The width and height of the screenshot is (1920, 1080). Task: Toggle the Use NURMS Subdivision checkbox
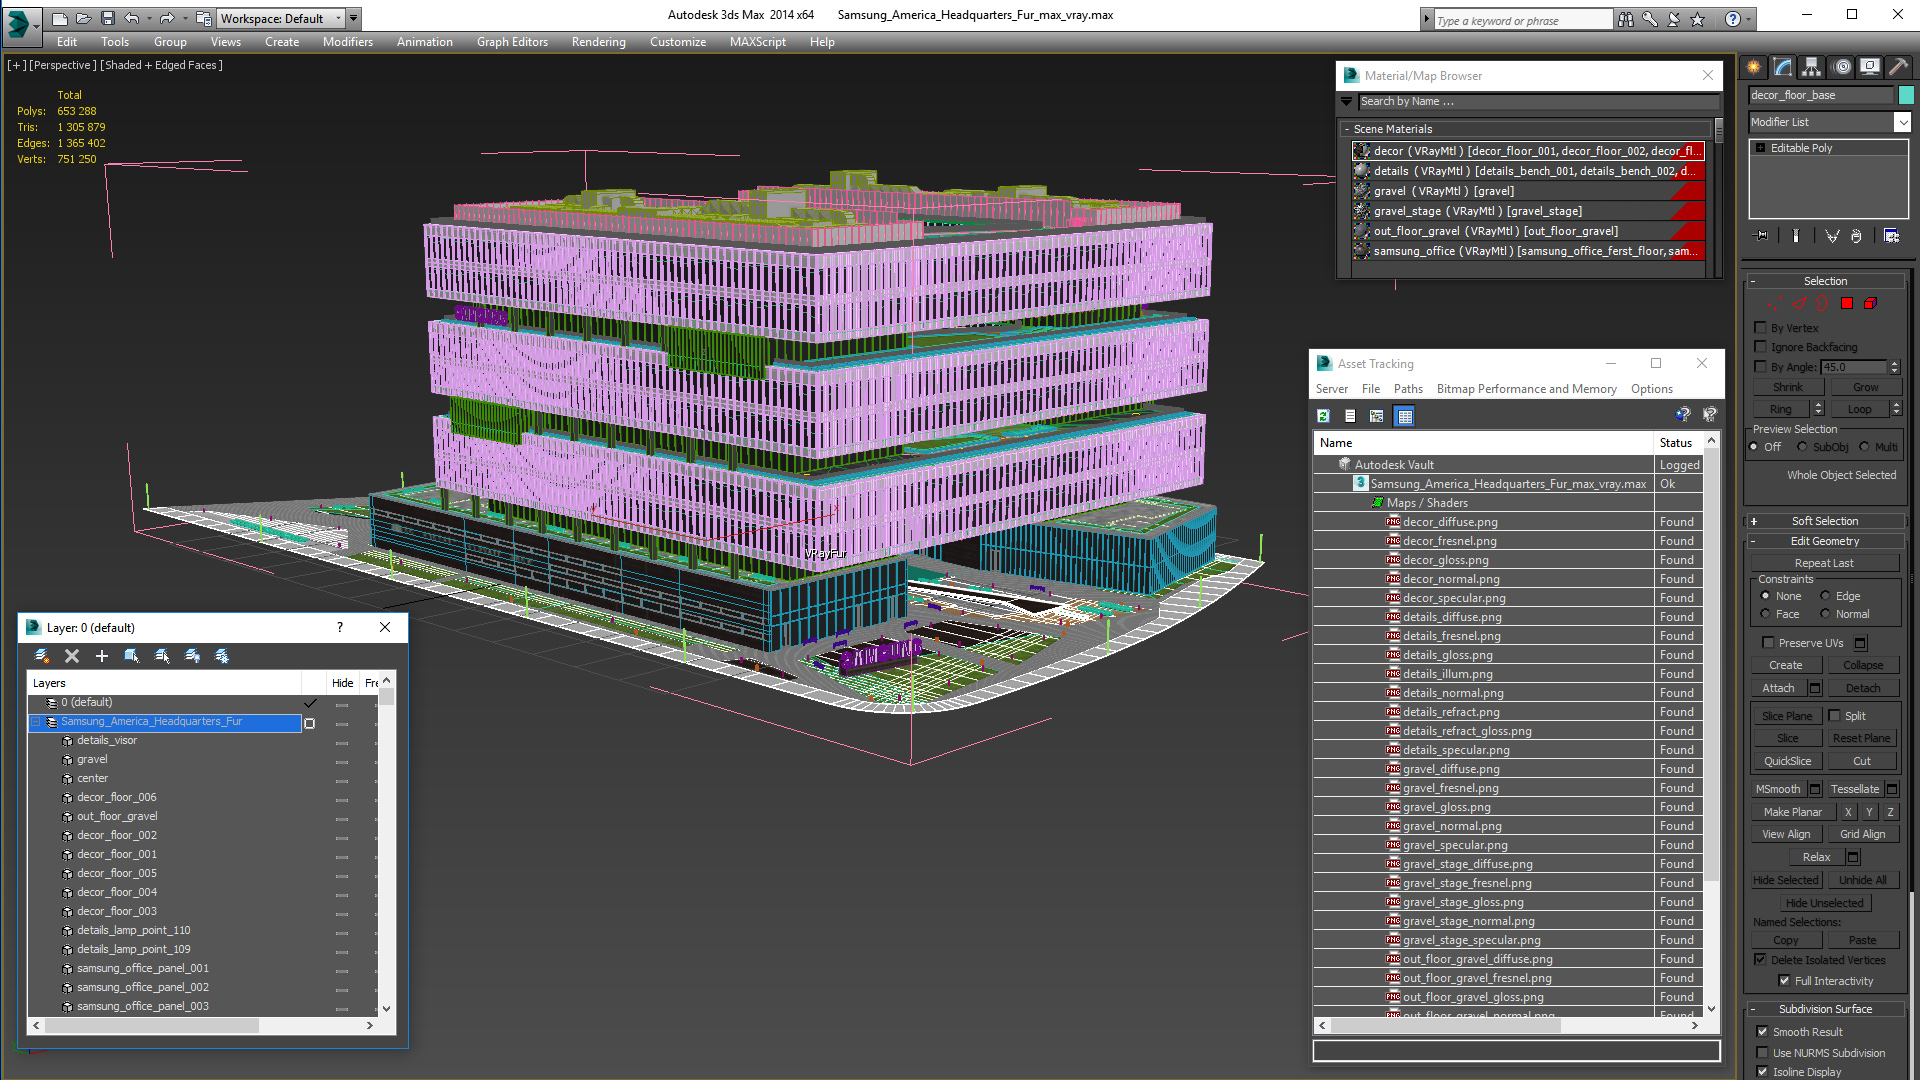coord(1762,1053)
